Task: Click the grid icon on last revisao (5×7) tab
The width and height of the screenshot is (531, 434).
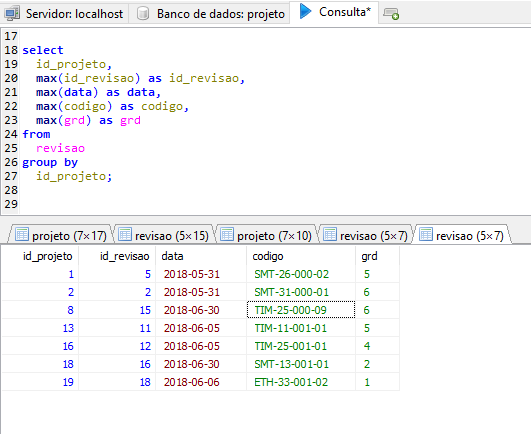Action: 426,235
